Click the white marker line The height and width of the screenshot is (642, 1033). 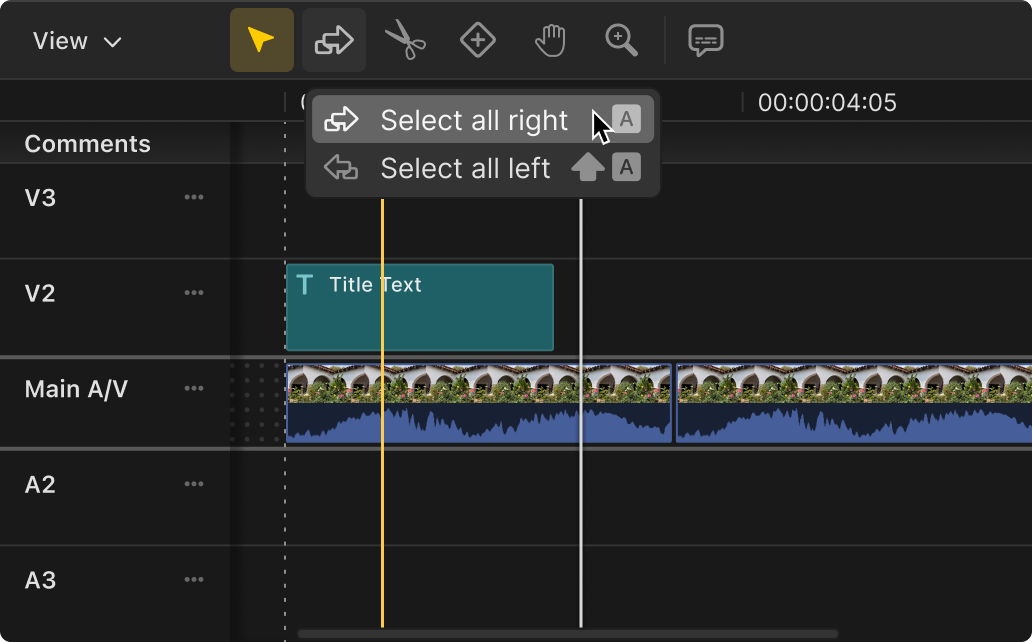click(580, 413)
